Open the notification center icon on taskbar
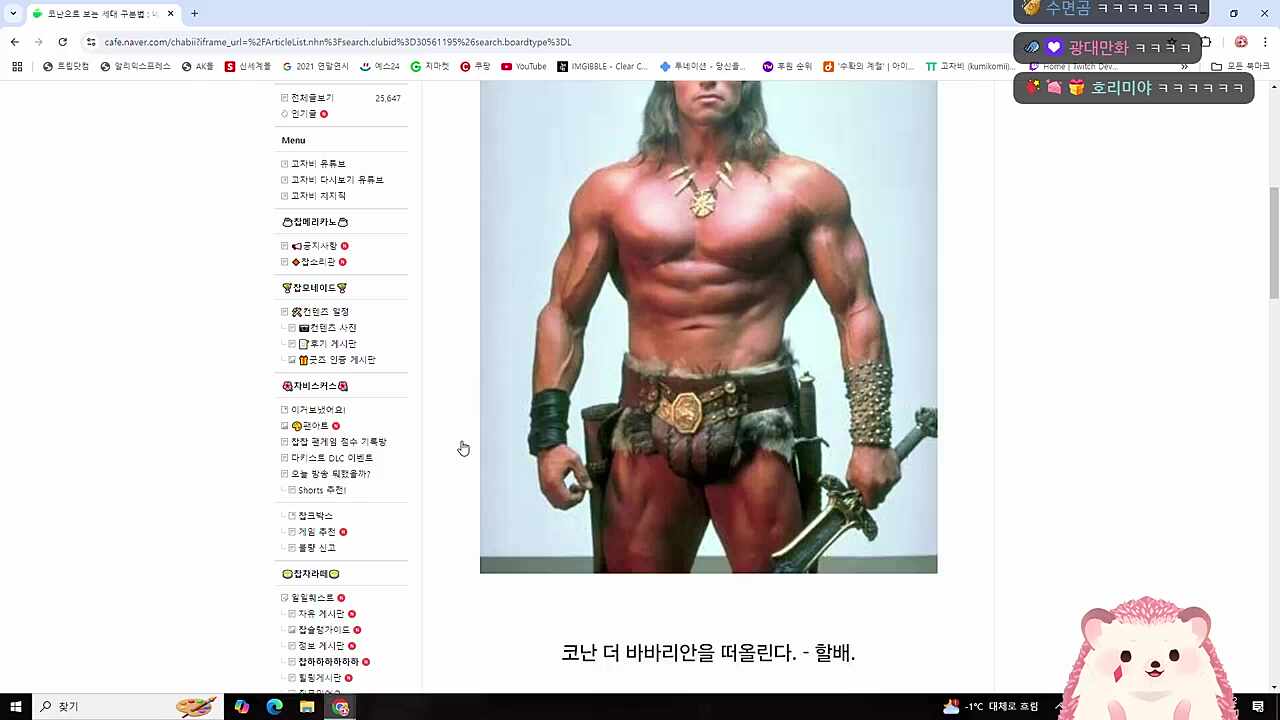Image resolution: width=1280 pixels, height=720 pixels. coord(1258,707)
